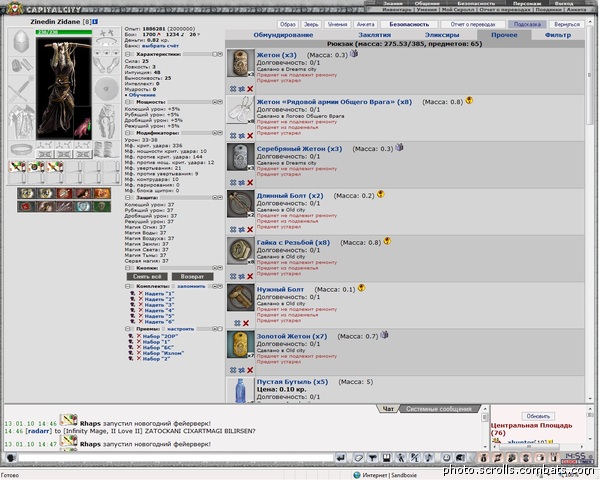Click the Снять всё button

pos(147,276)
